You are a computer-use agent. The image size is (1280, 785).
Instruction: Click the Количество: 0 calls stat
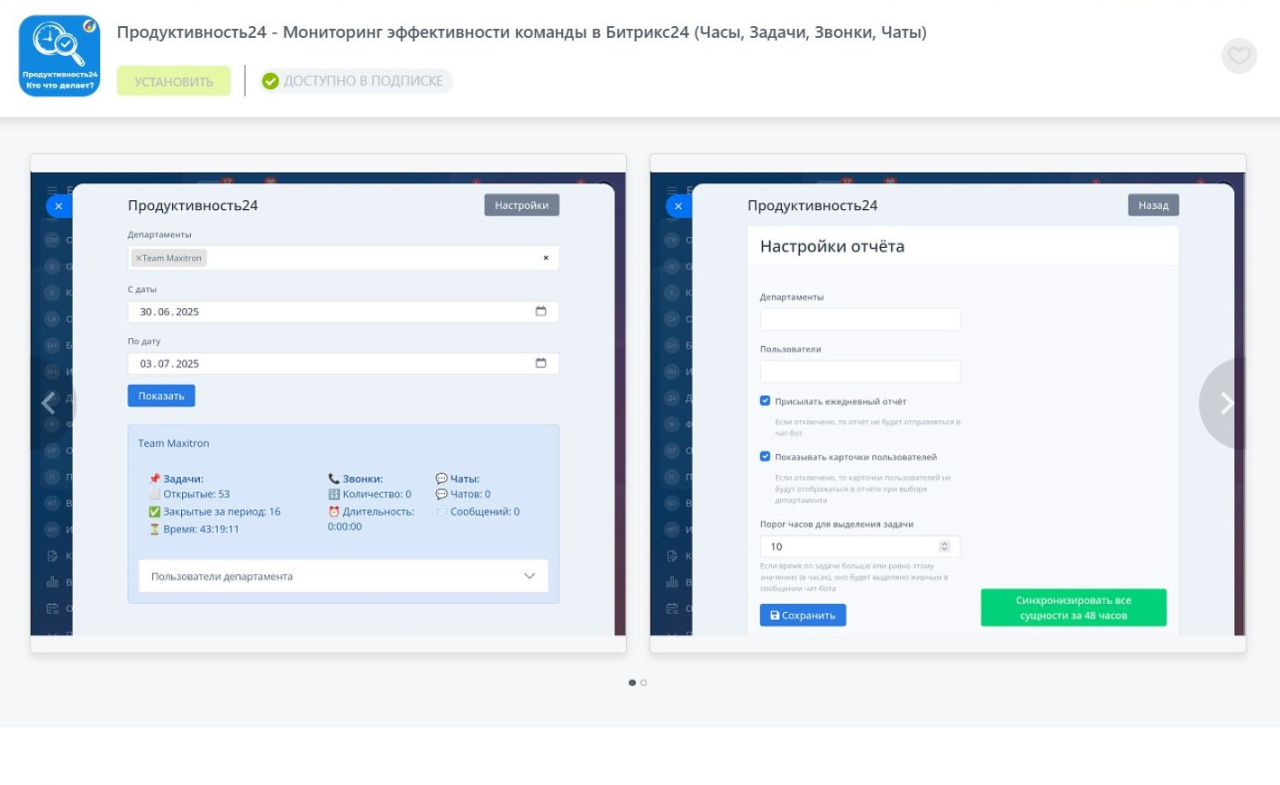click(x=370, y=494)
